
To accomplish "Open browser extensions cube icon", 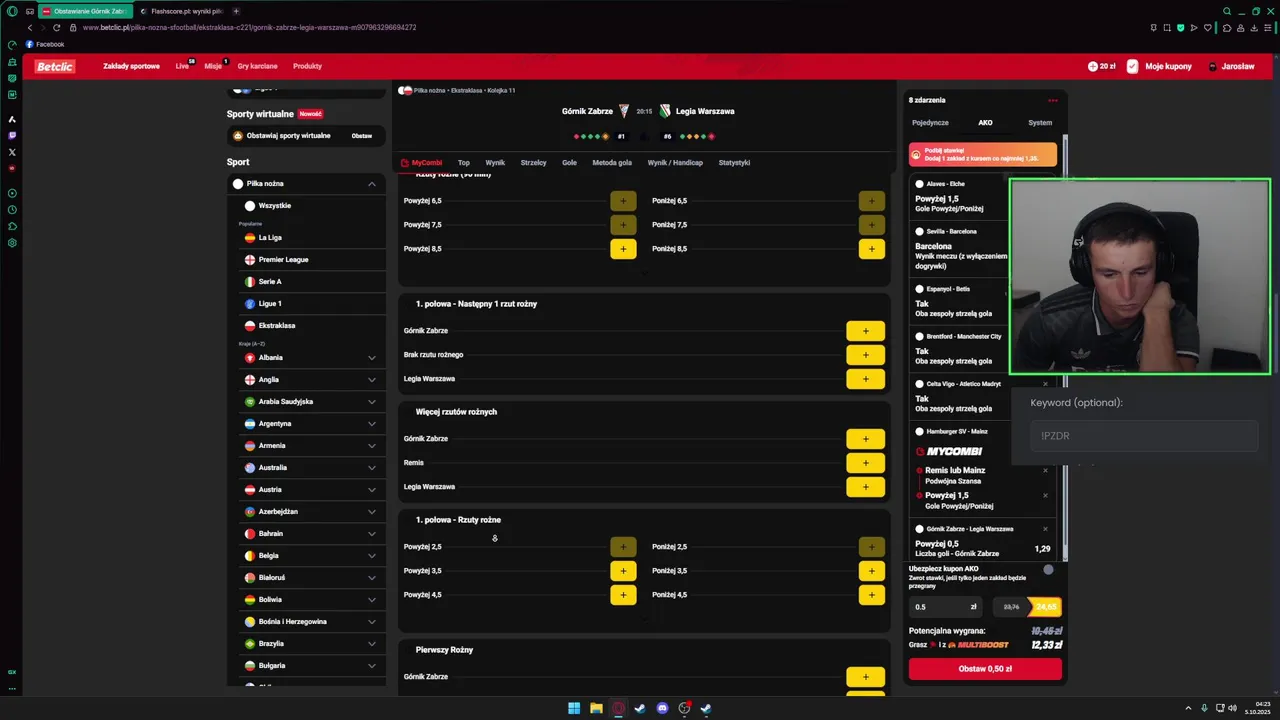I will [1227, 28].
